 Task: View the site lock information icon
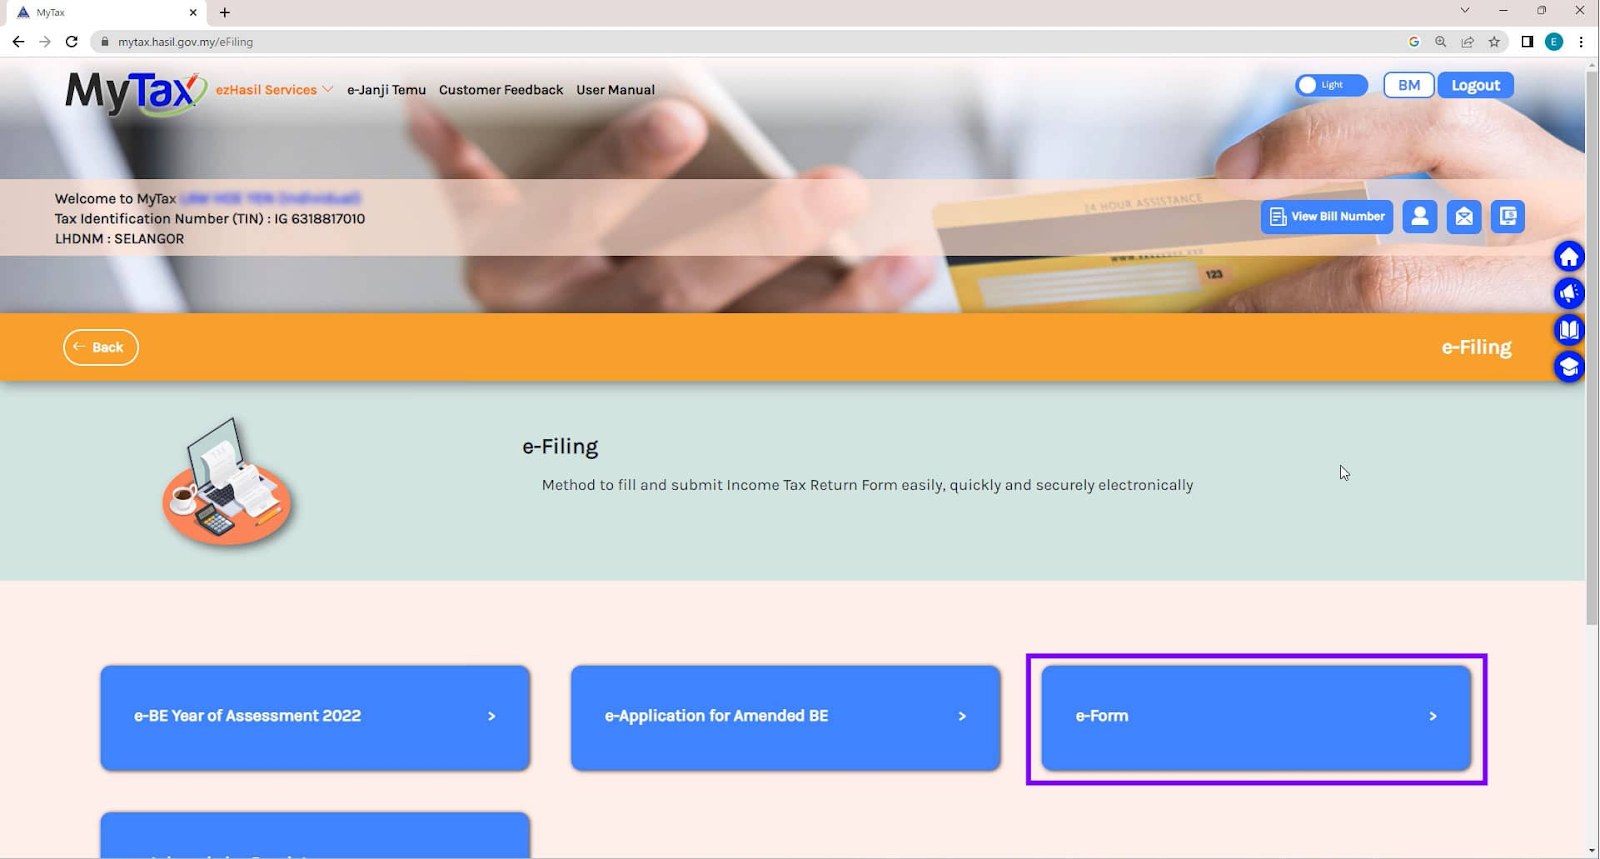104,42
